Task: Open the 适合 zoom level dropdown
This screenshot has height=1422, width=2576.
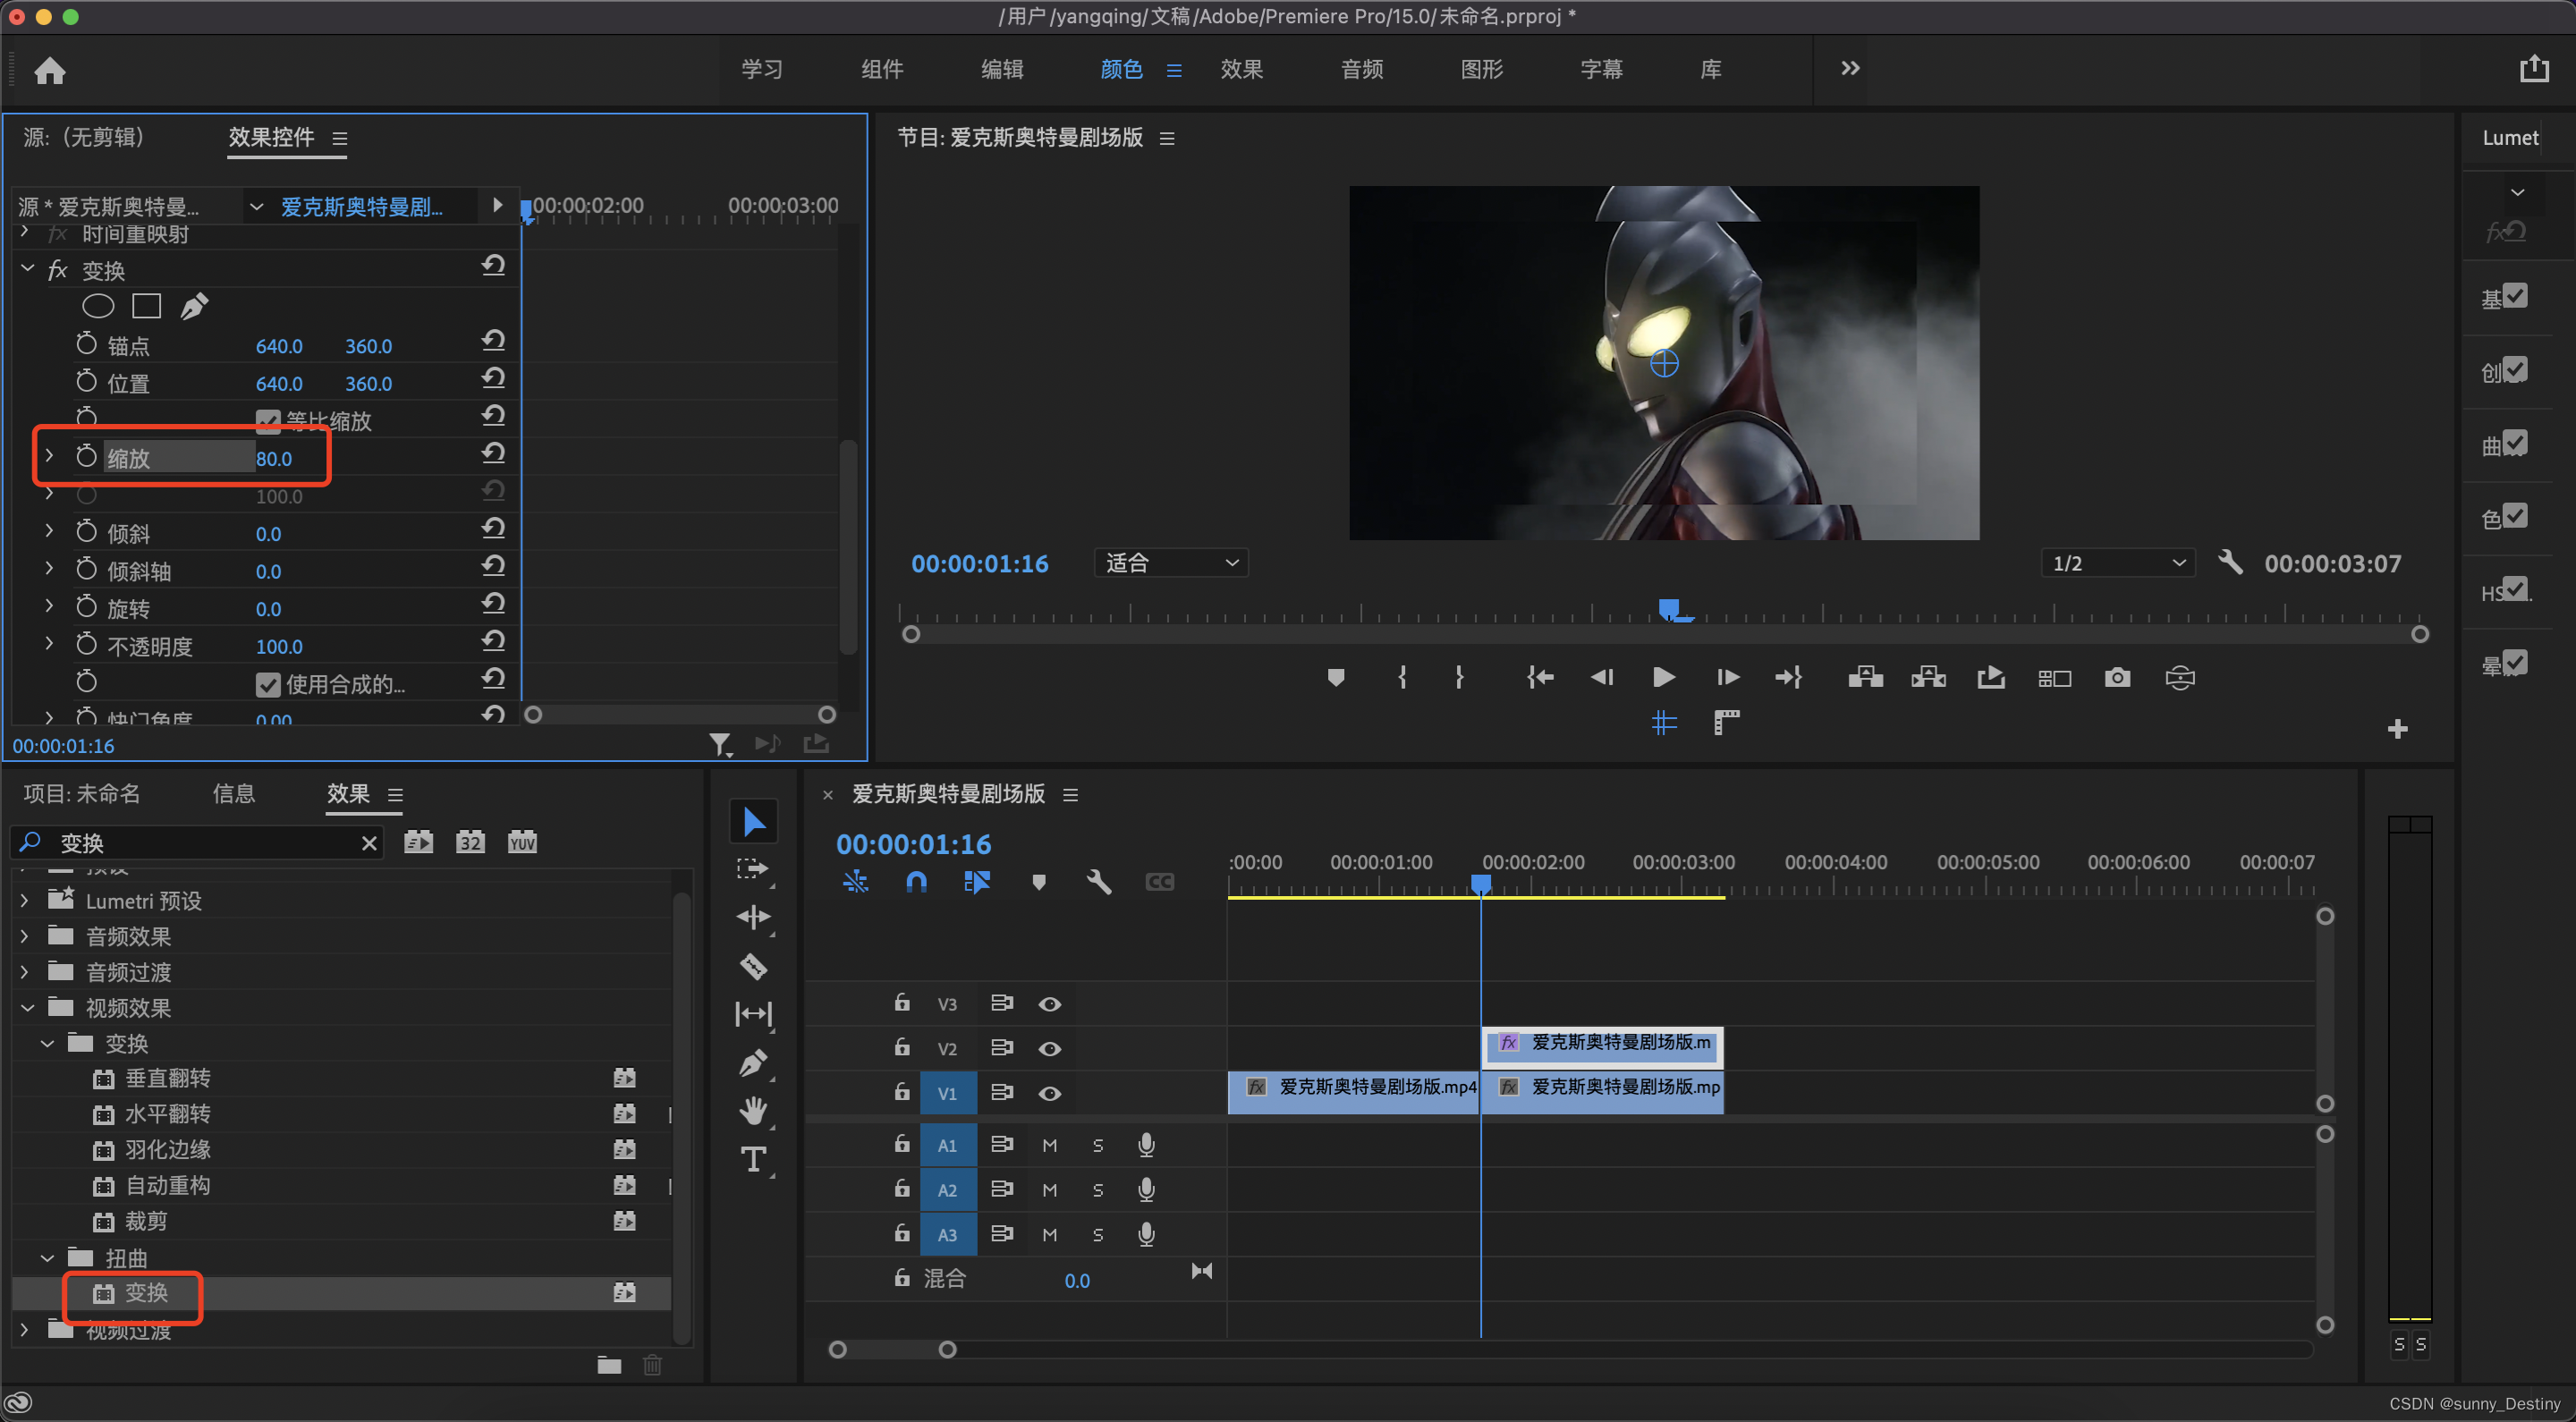Action: point(1171,563)
